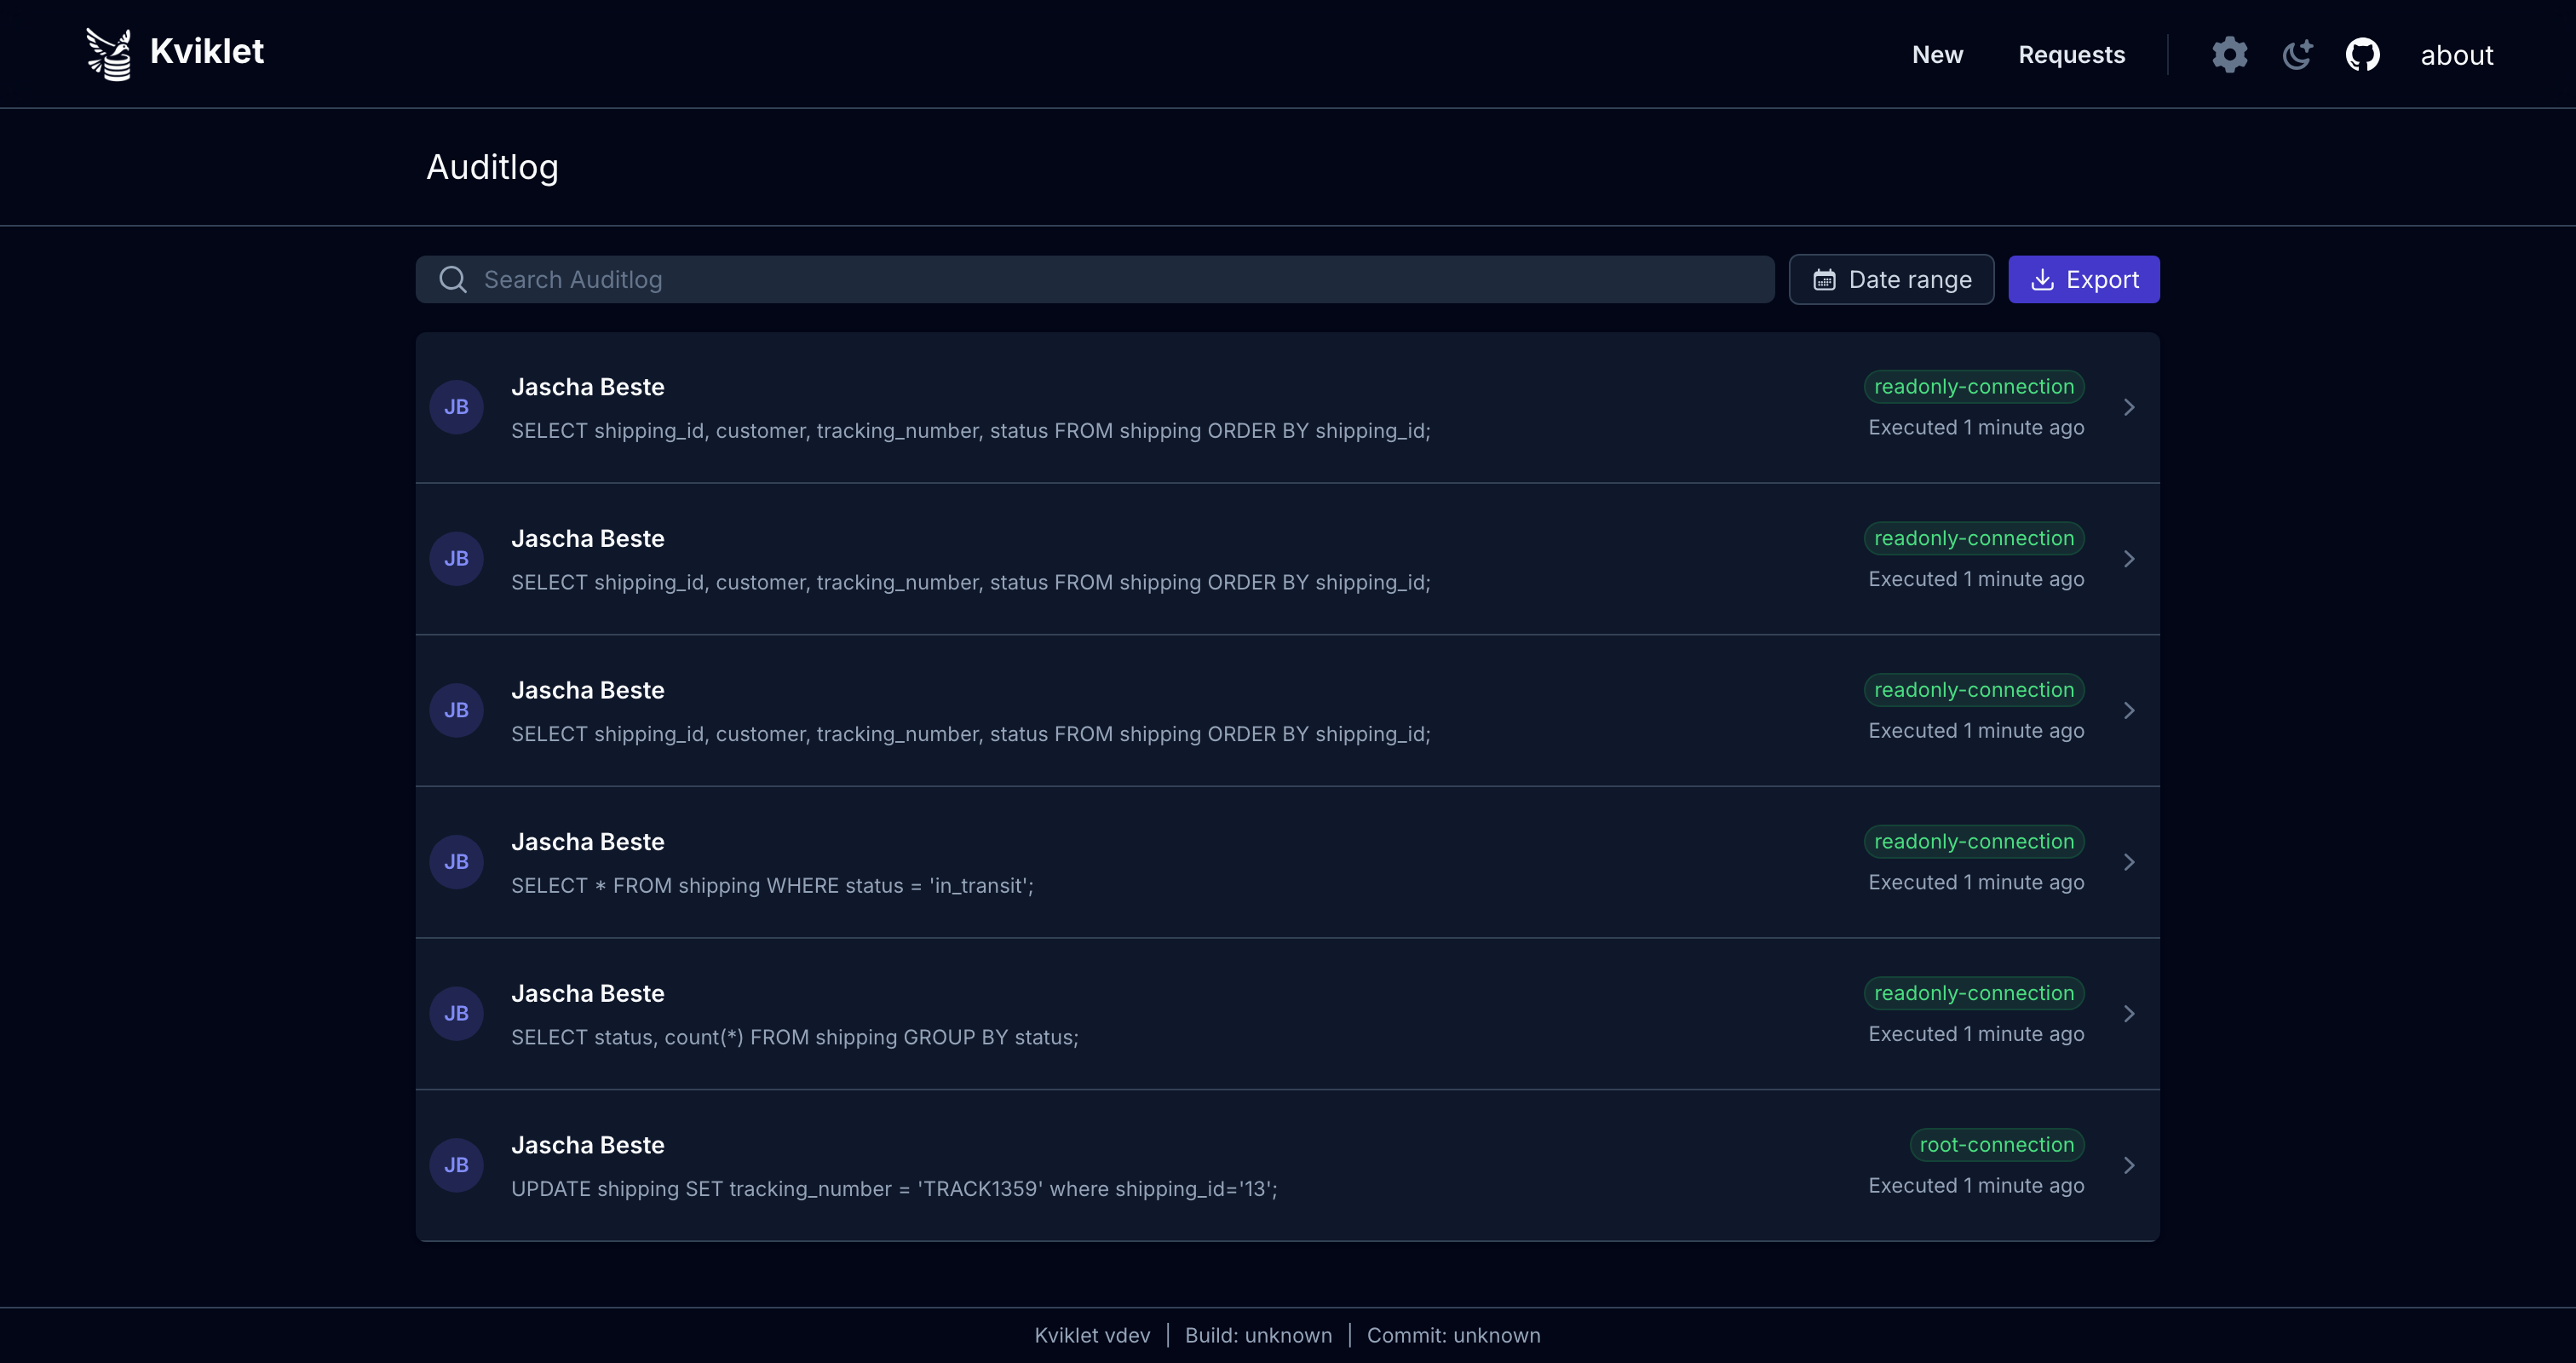
Task: Click Executed 1 minute ago on 'in_transit' row
Action: [1976, 883]
